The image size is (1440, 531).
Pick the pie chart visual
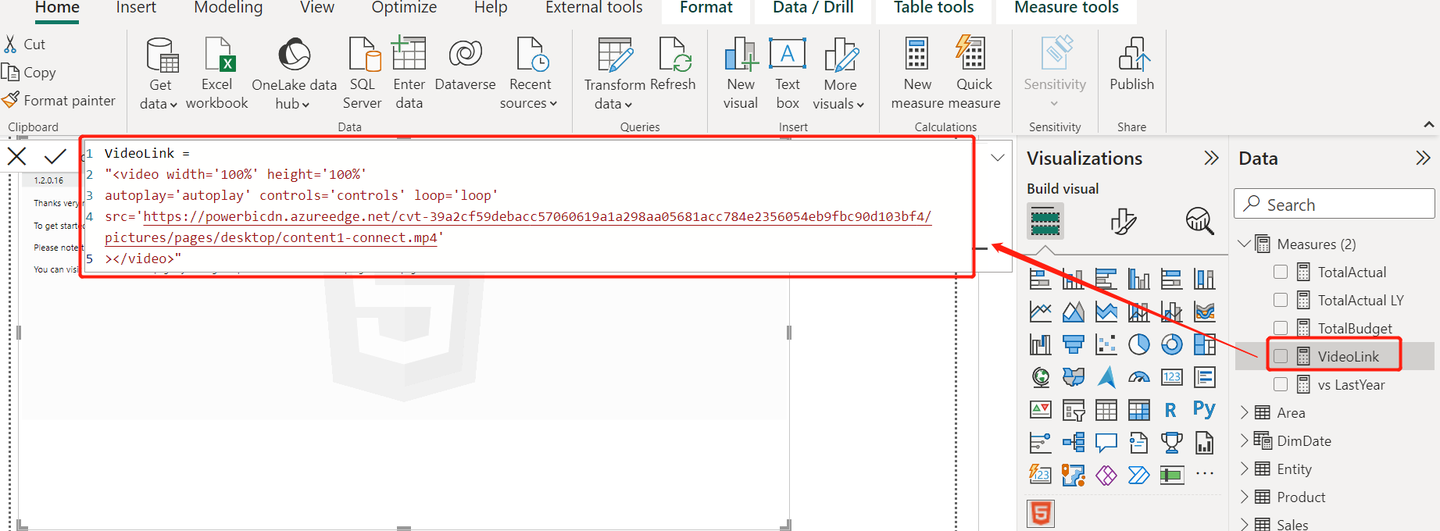[1138, 345]
